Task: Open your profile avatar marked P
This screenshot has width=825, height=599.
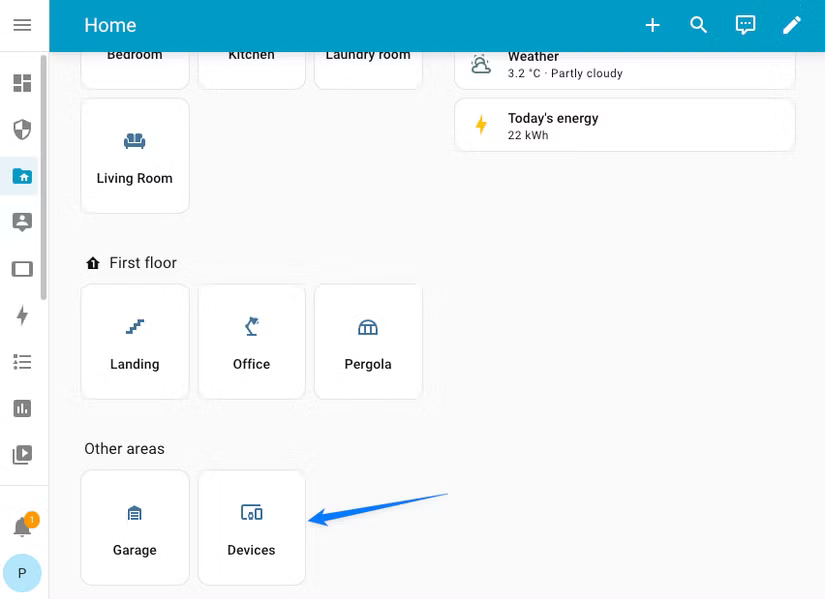Action: tap(22, 573)
